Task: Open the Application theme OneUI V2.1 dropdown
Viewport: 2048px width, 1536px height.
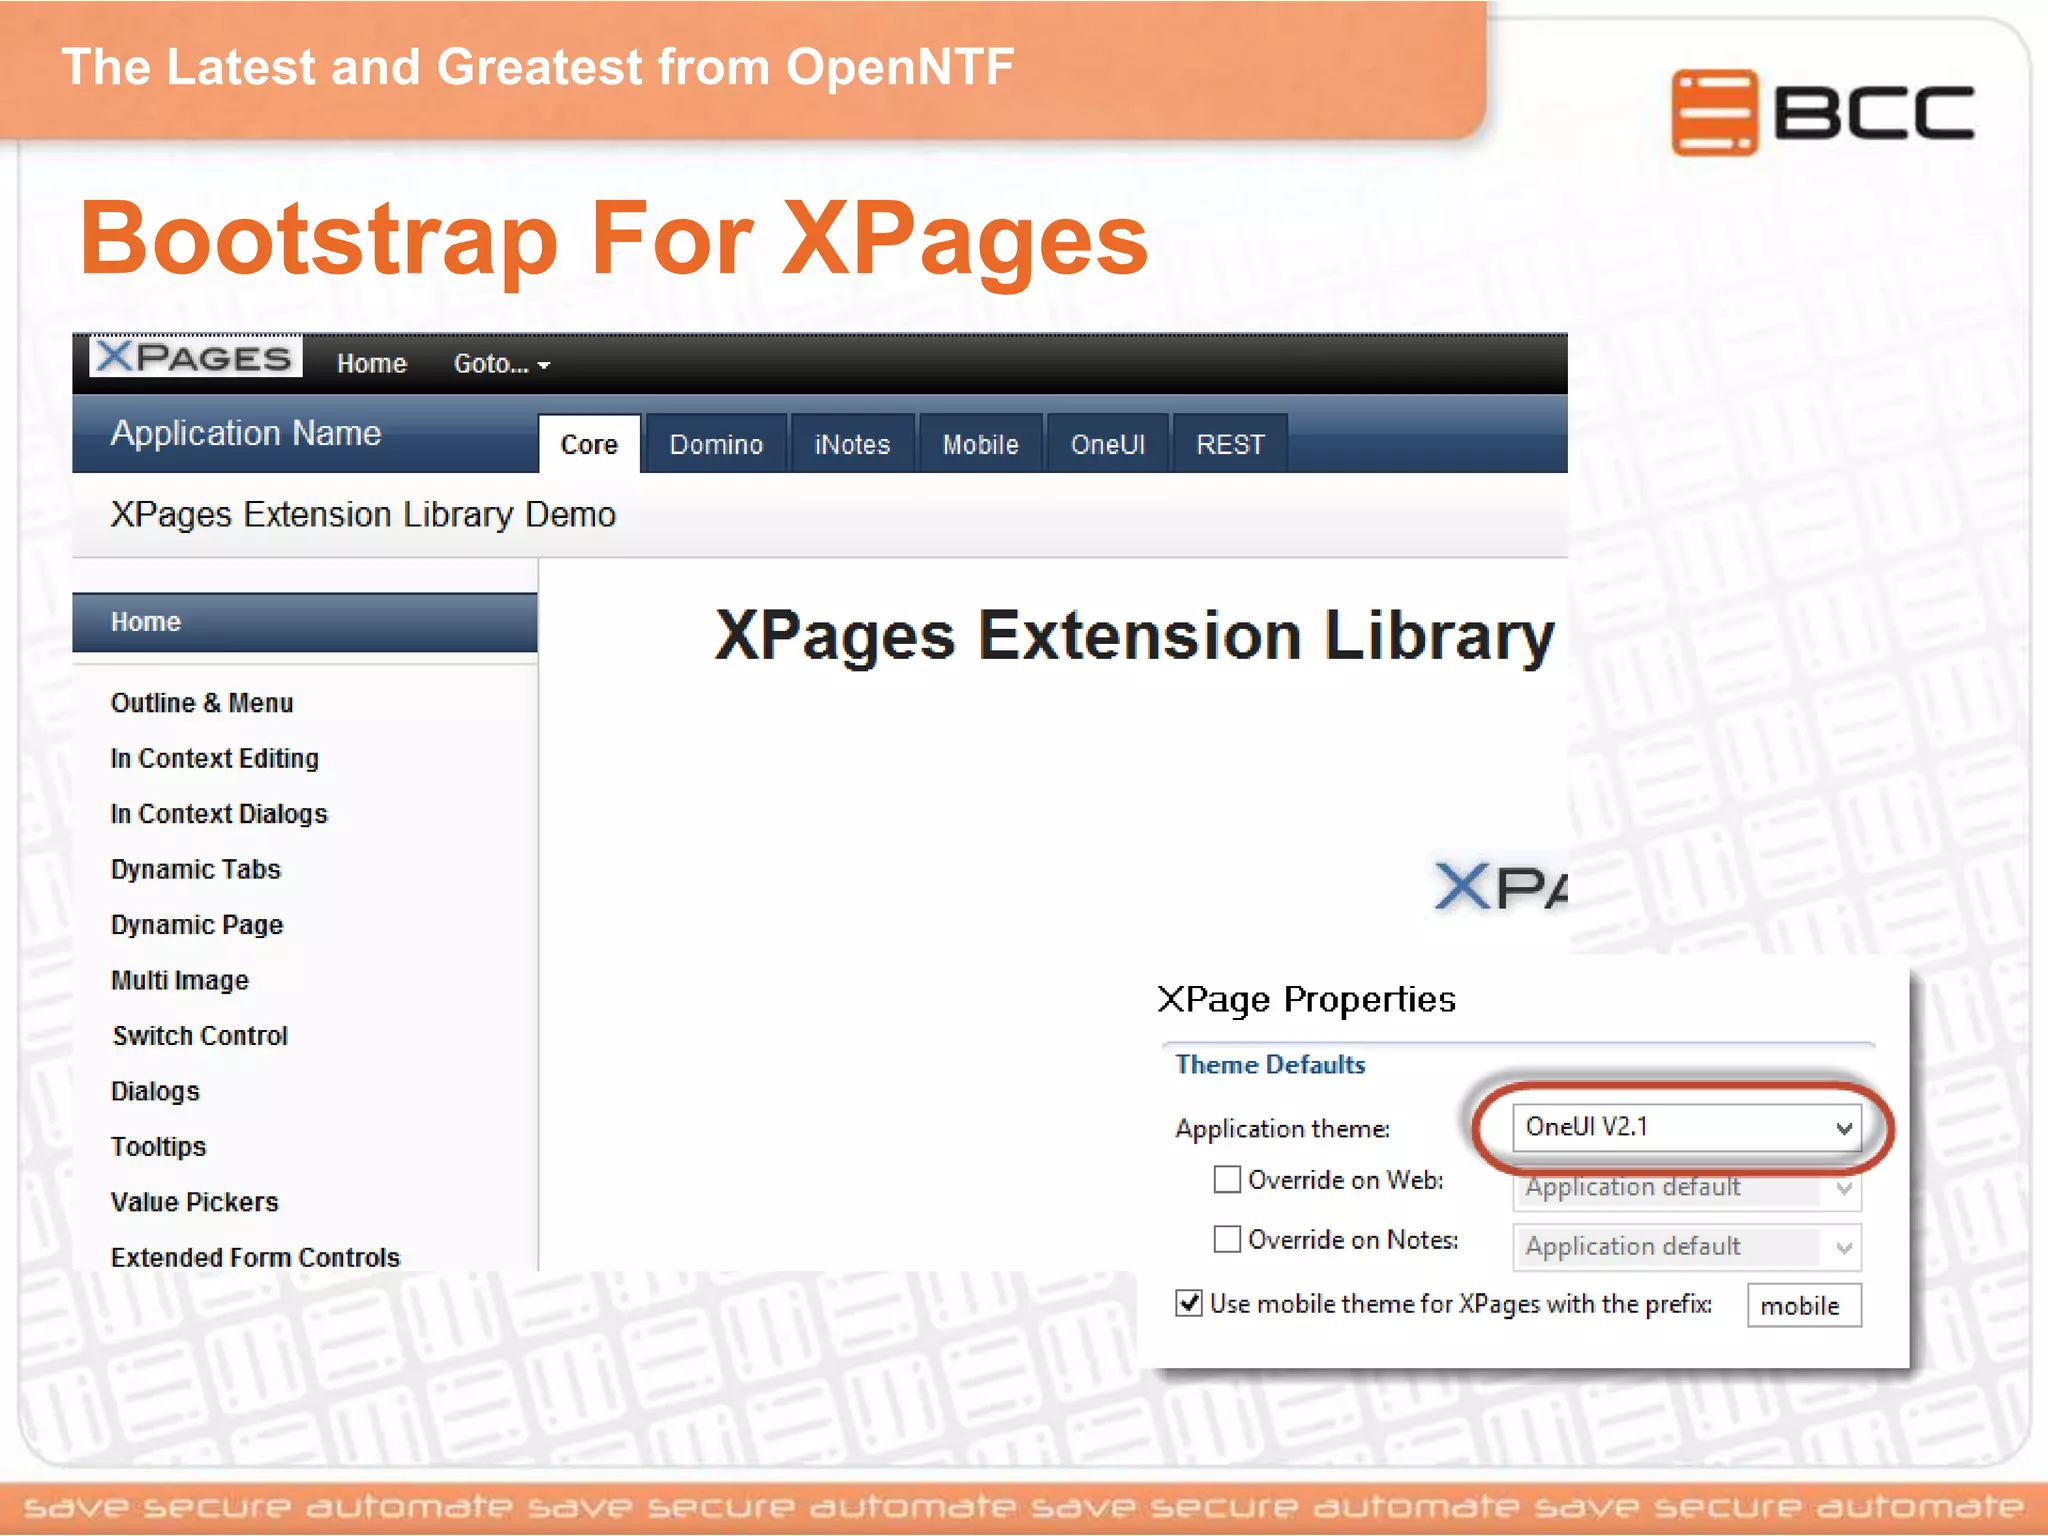Action: pyautogui.click(x=1686, y=1128)
